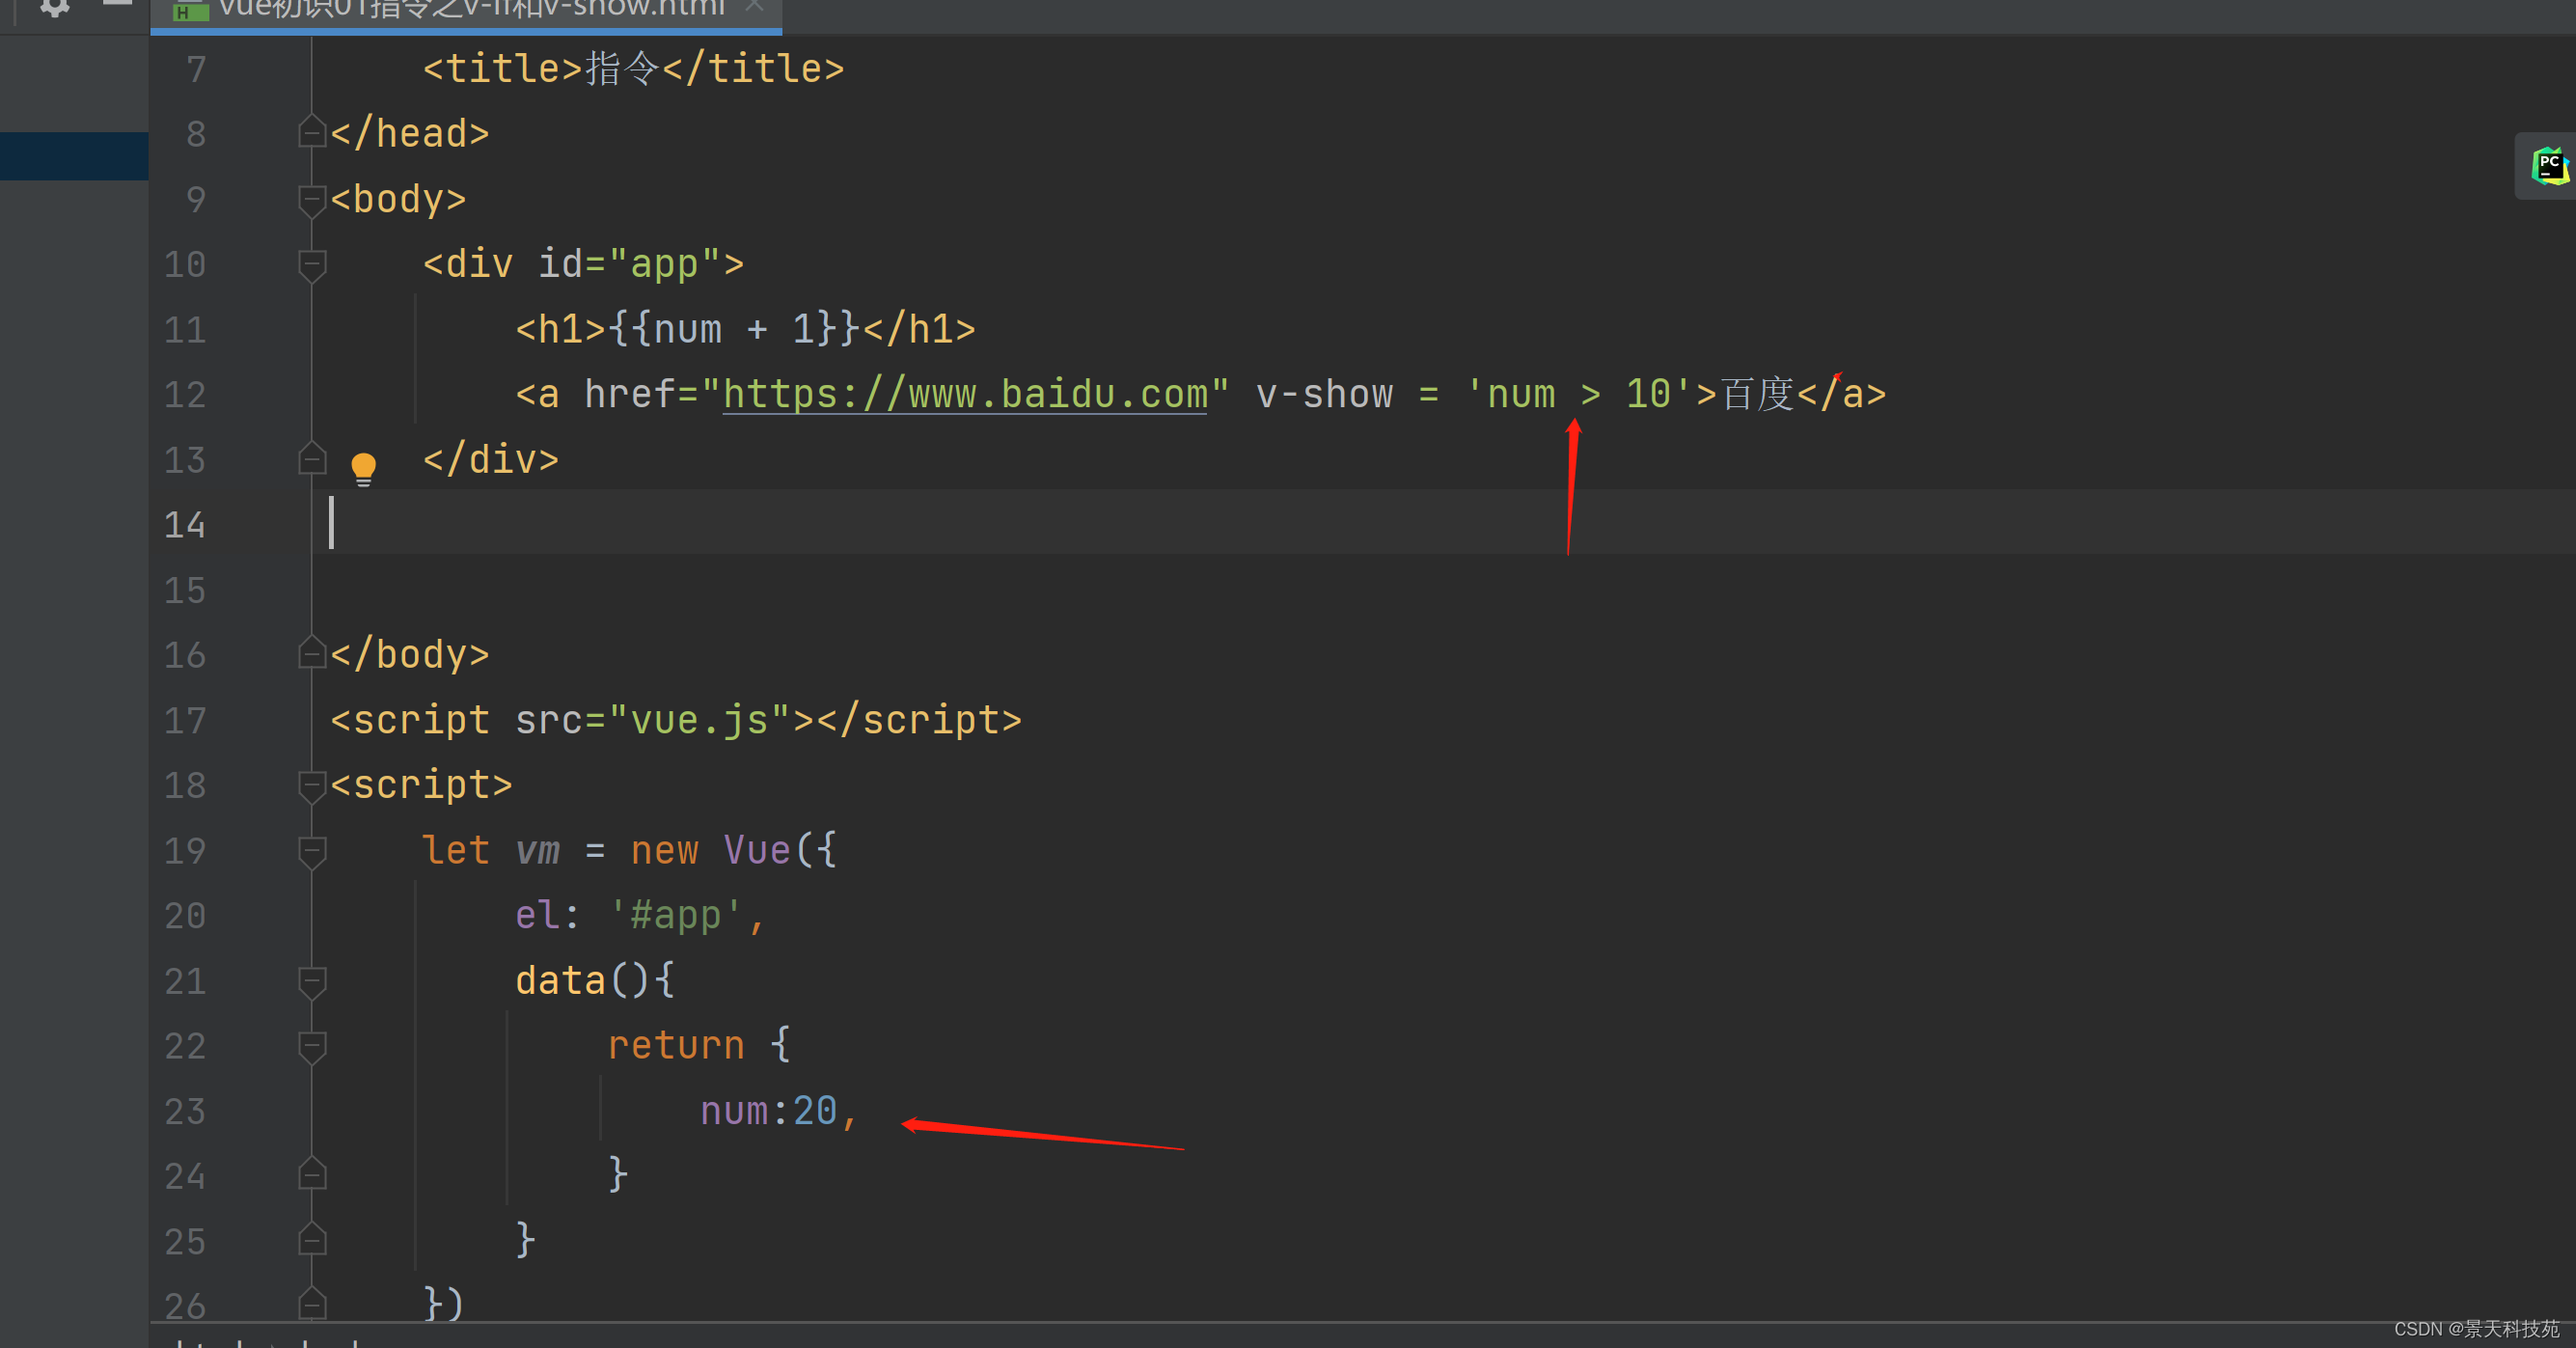
Task: Click line number 23 in gutter
Action: point(185,1111)
